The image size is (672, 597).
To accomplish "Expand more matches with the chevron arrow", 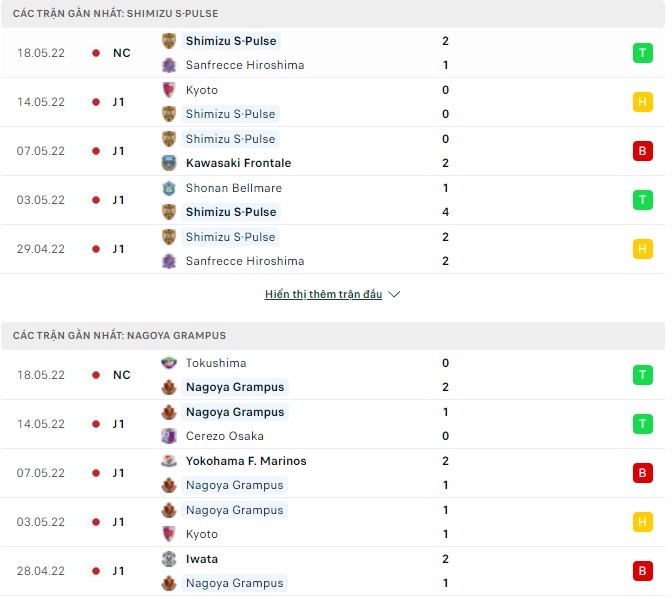I will click(x=394, y=295).
